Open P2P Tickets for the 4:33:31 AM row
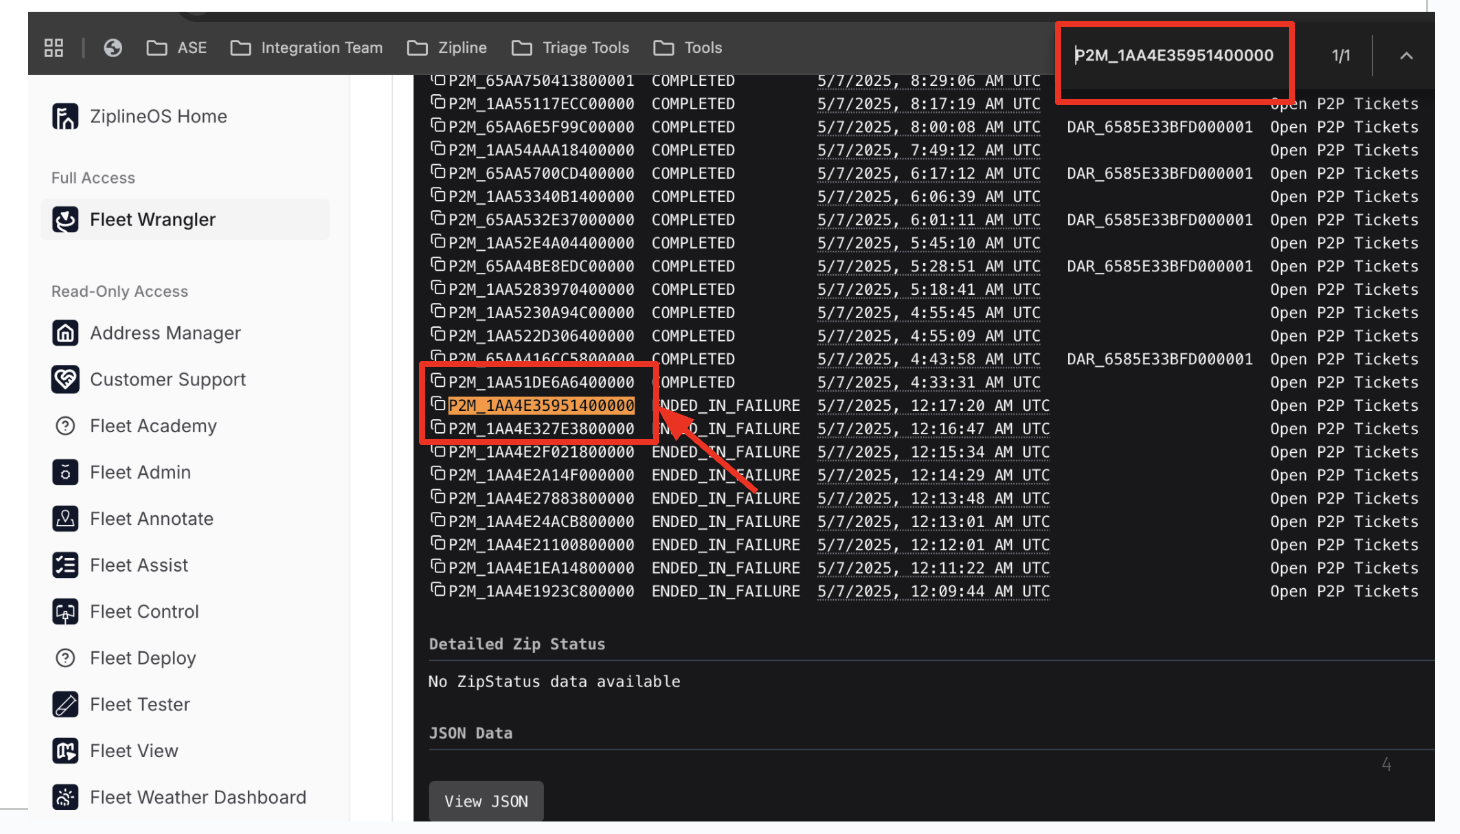 (1344, 383)
